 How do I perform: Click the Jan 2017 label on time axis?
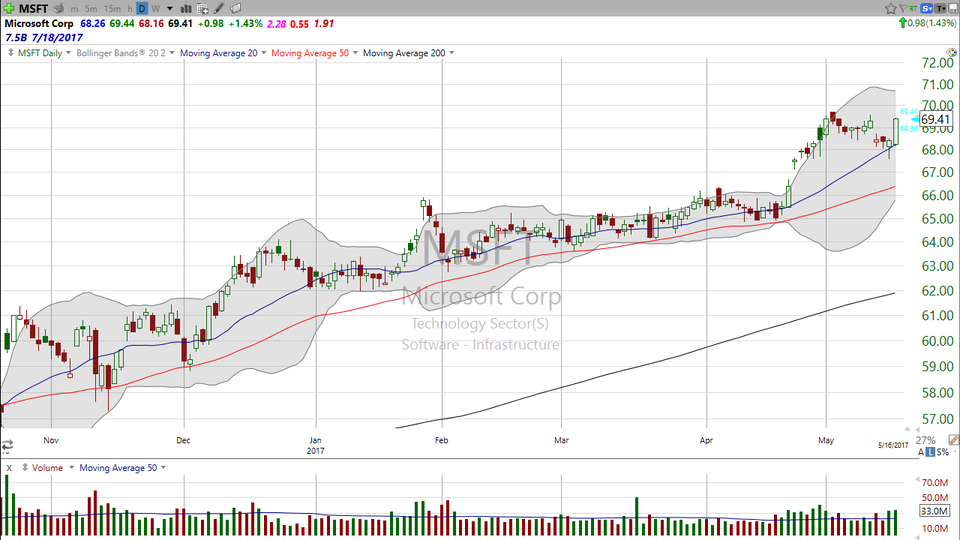[x=315, y=445]
